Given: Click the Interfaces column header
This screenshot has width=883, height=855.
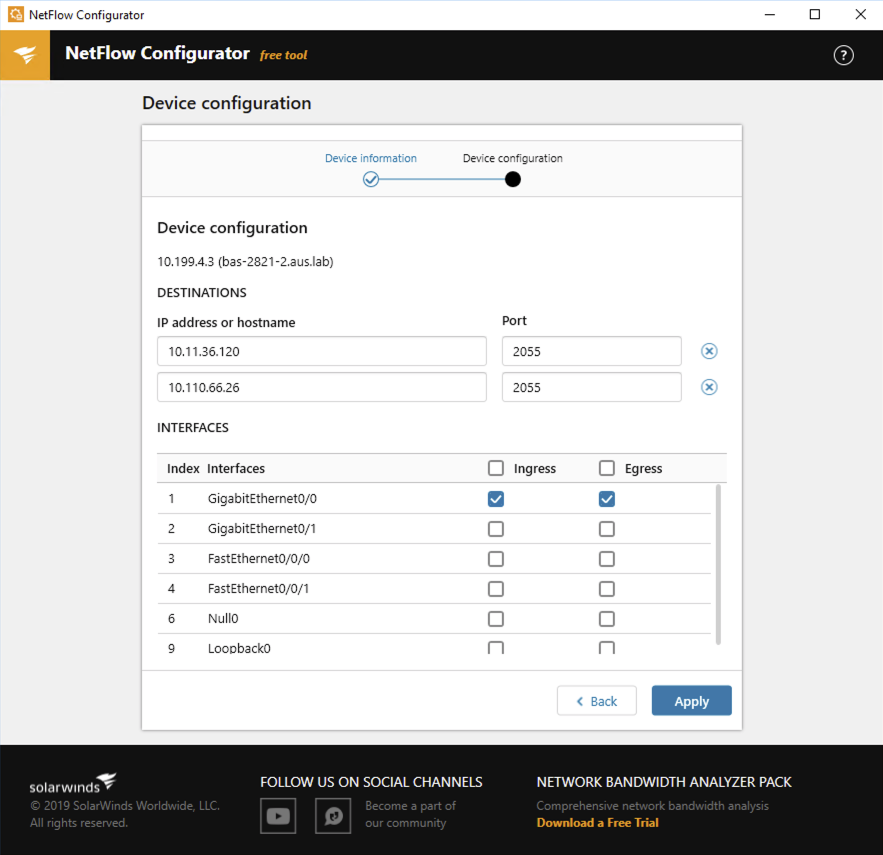Looking at the screenshot, I should click(x=236, y=469).
